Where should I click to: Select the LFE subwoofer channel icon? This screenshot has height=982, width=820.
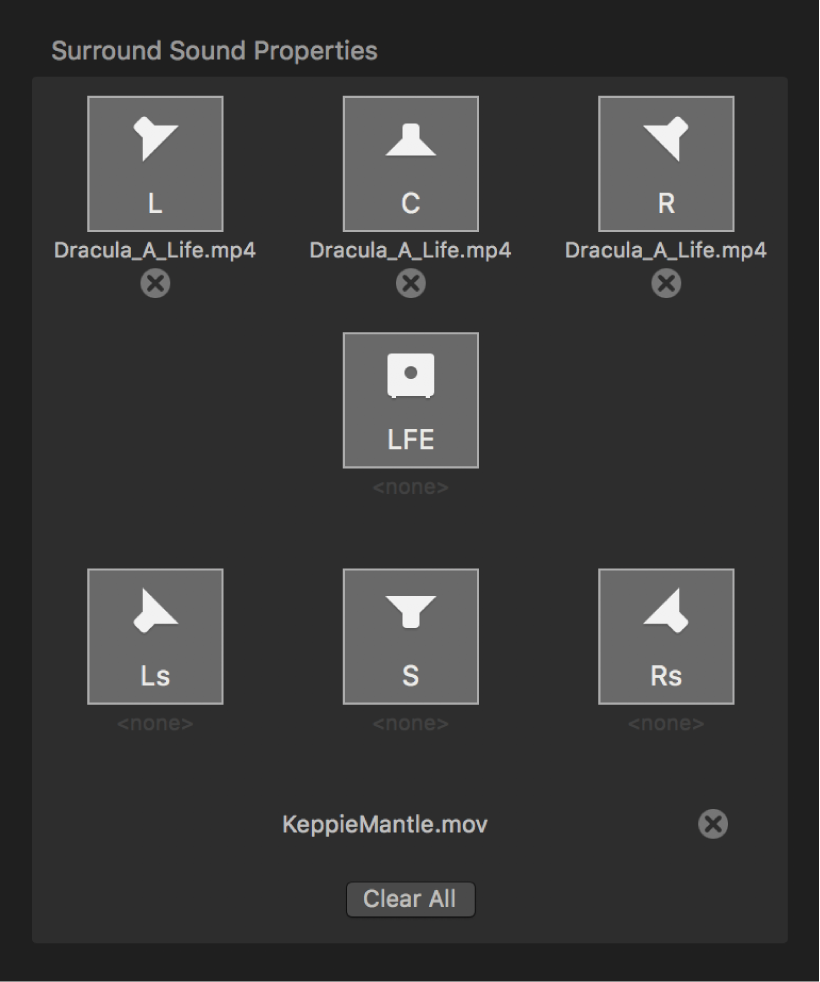[x=410, y=399]
